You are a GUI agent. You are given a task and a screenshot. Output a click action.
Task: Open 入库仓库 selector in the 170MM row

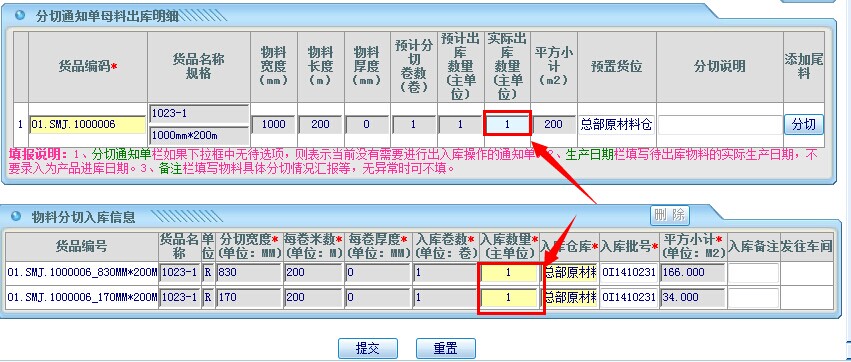[x=570, y=298]
